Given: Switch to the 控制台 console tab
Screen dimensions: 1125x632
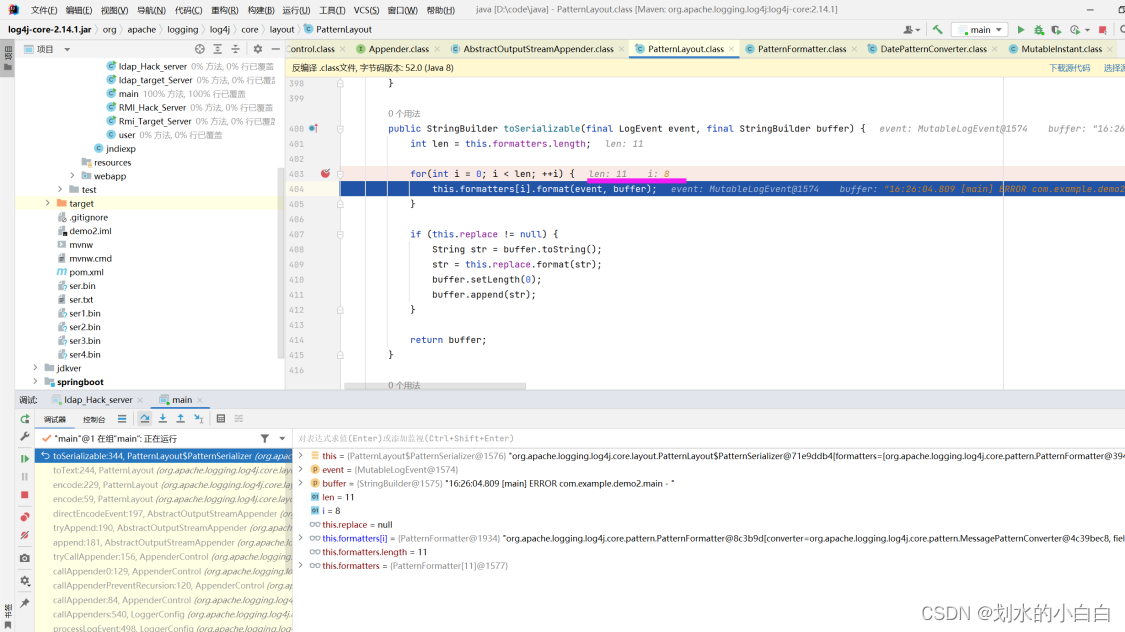Looking at the screenshot, I should [94, 420].
